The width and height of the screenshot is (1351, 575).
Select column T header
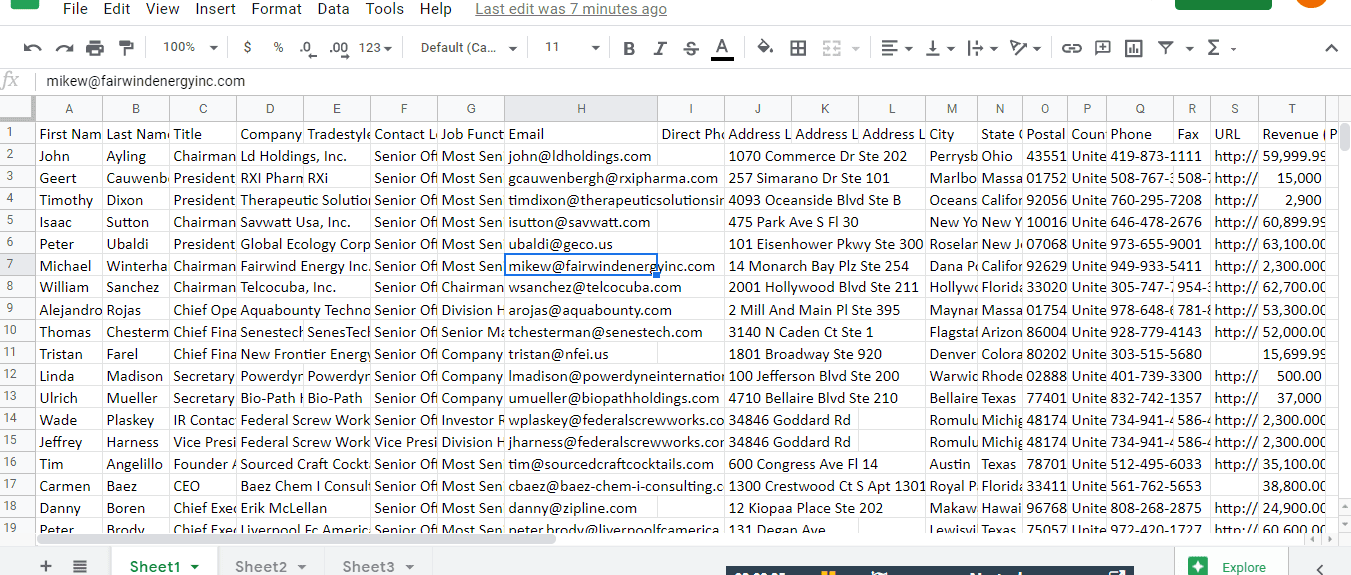(x=1292, y=109)
